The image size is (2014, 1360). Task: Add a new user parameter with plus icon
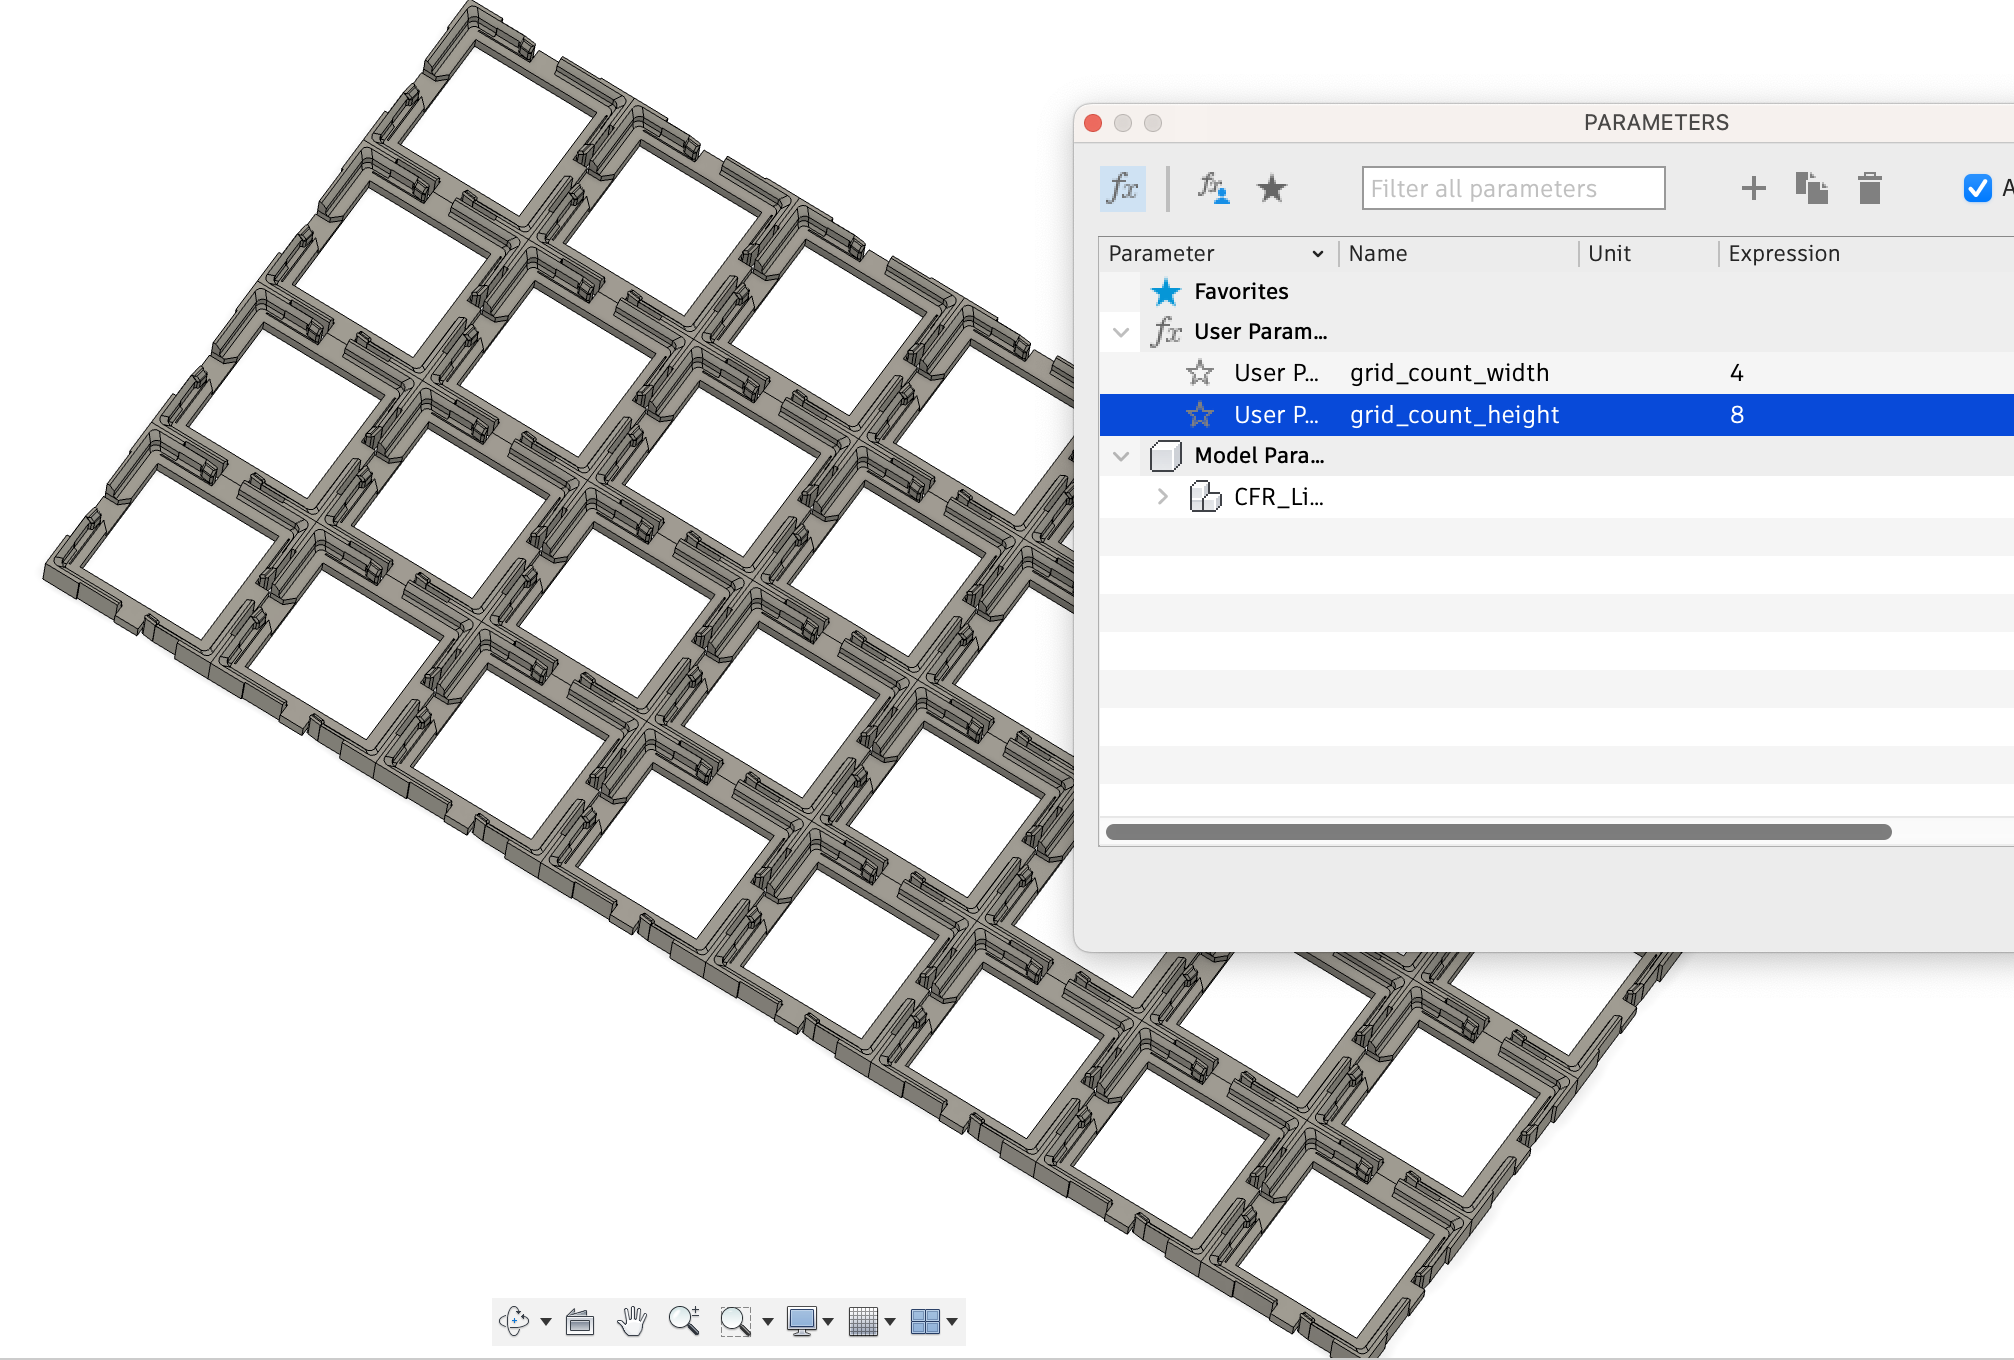coord(1753,188)
